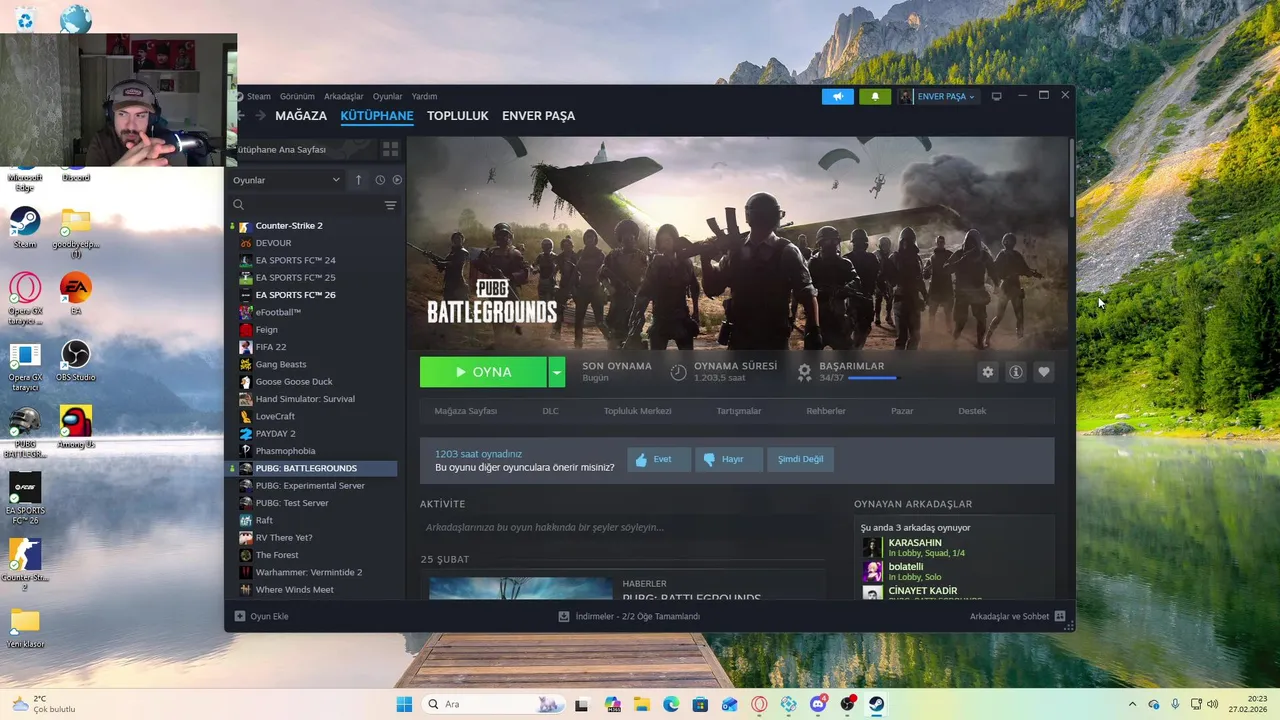Open Play button options dropdown arrow

point(557,372)
